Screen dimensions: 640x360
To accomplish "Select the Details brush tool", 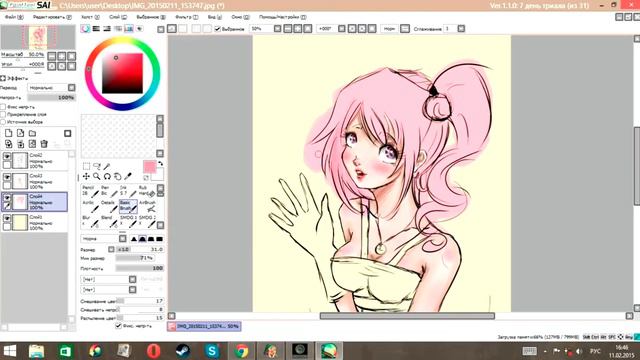I will pyautogui.click(x=109, y=207).
